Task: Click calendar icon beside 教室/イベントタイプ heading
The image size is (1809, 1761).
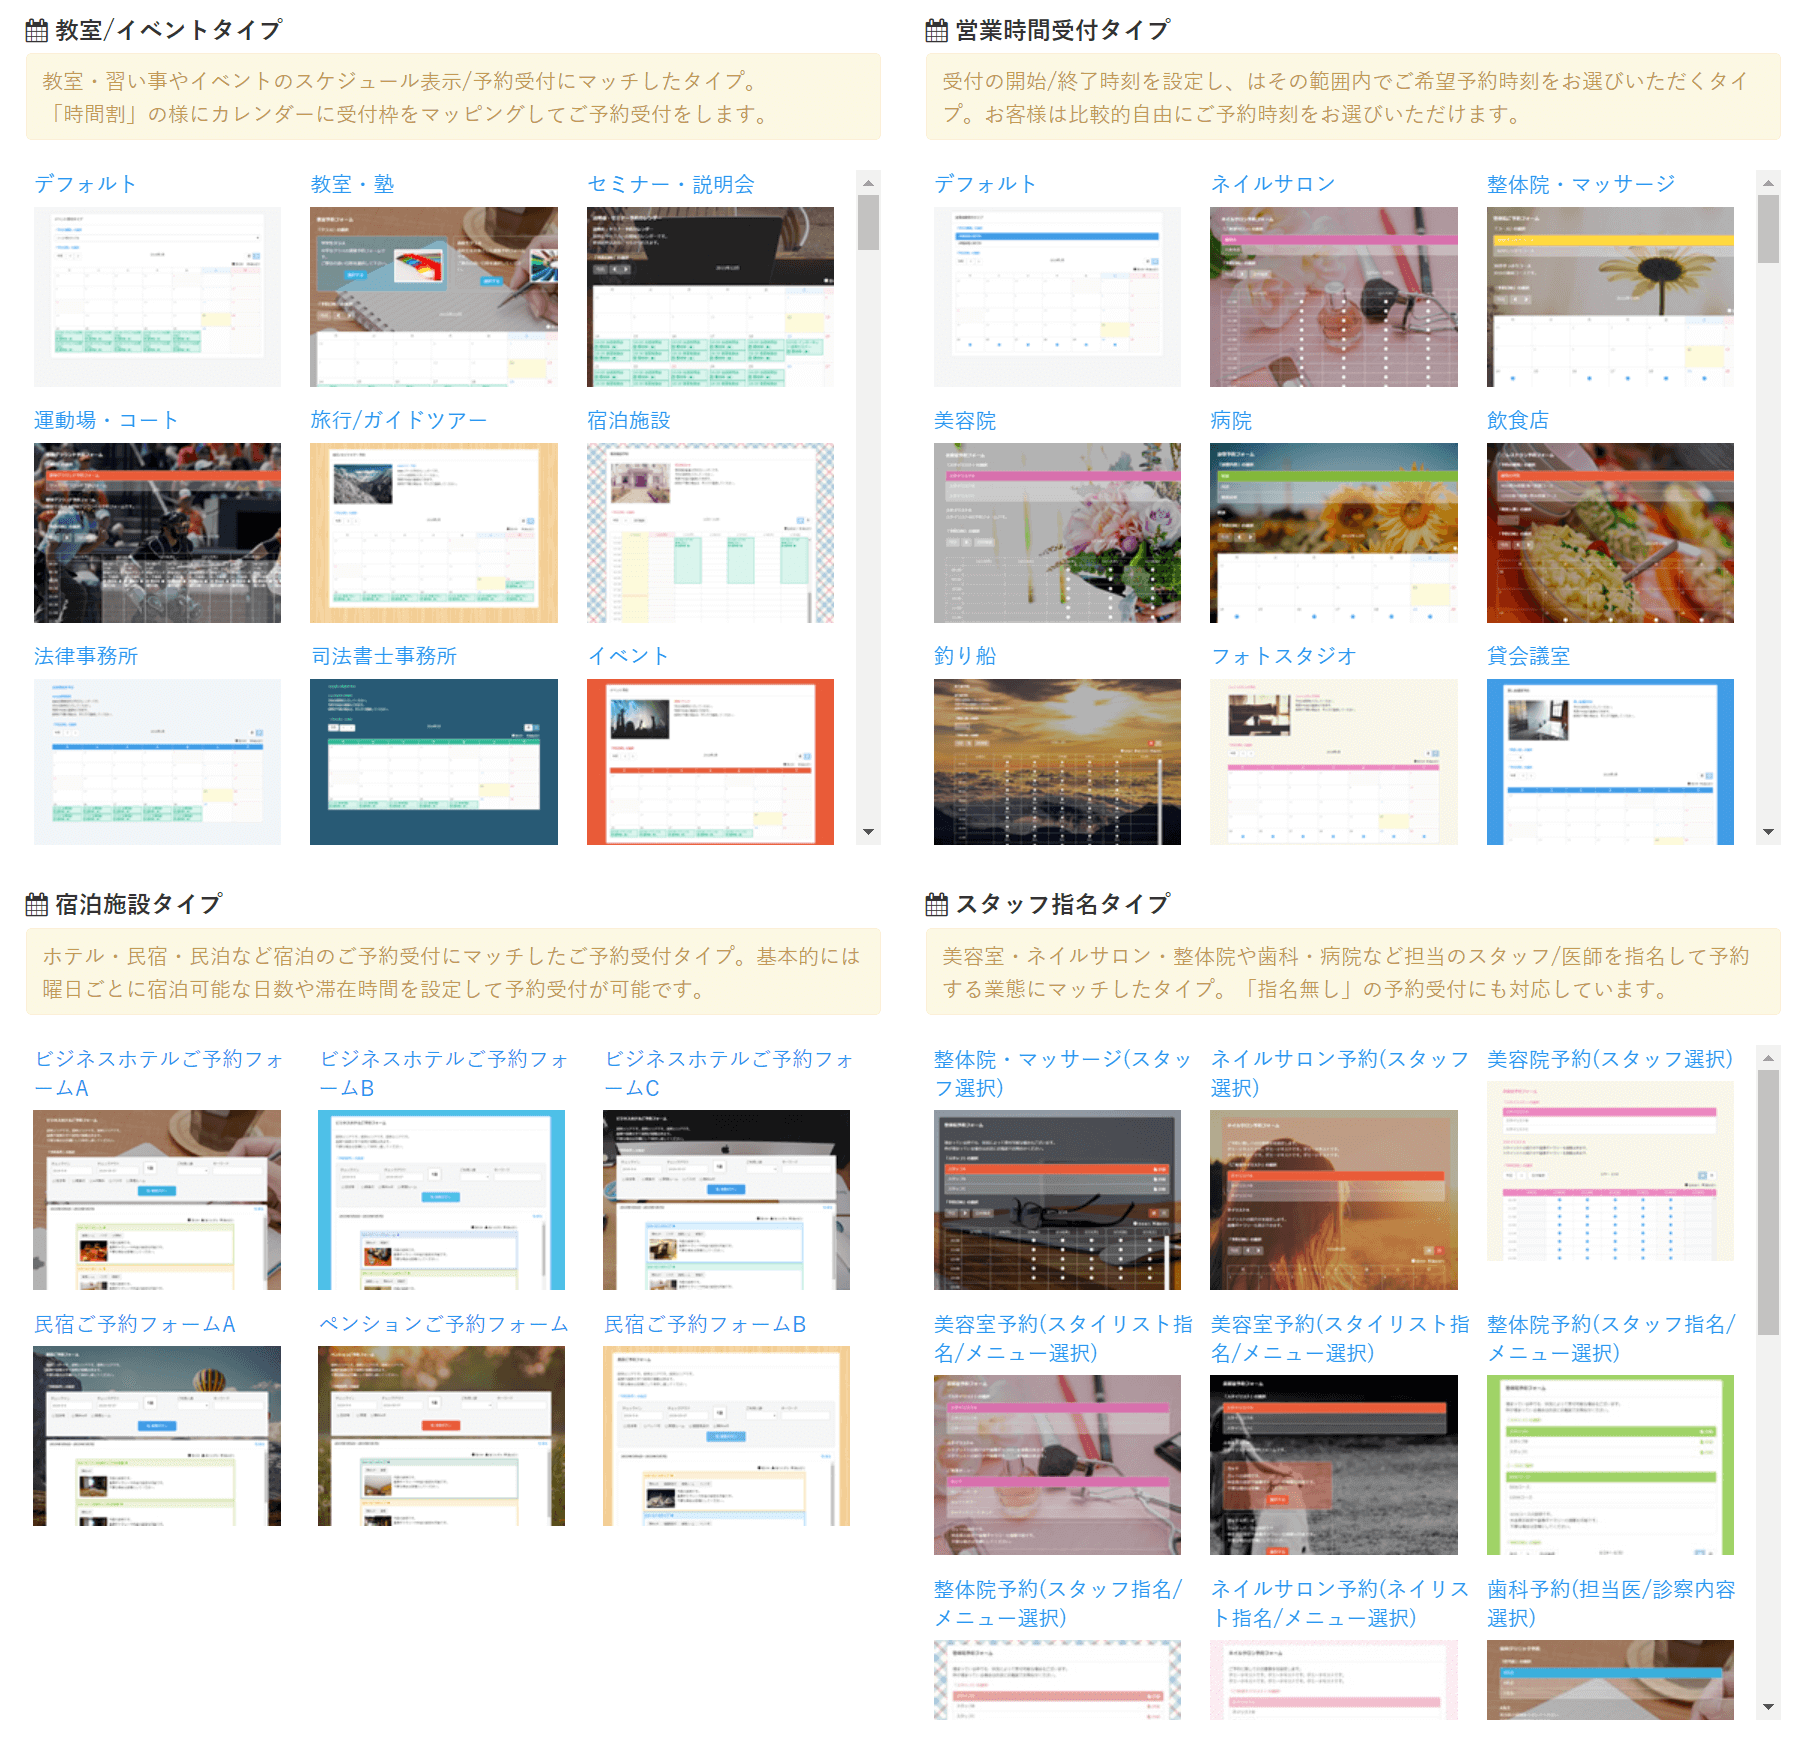Action: coord(37,31)
